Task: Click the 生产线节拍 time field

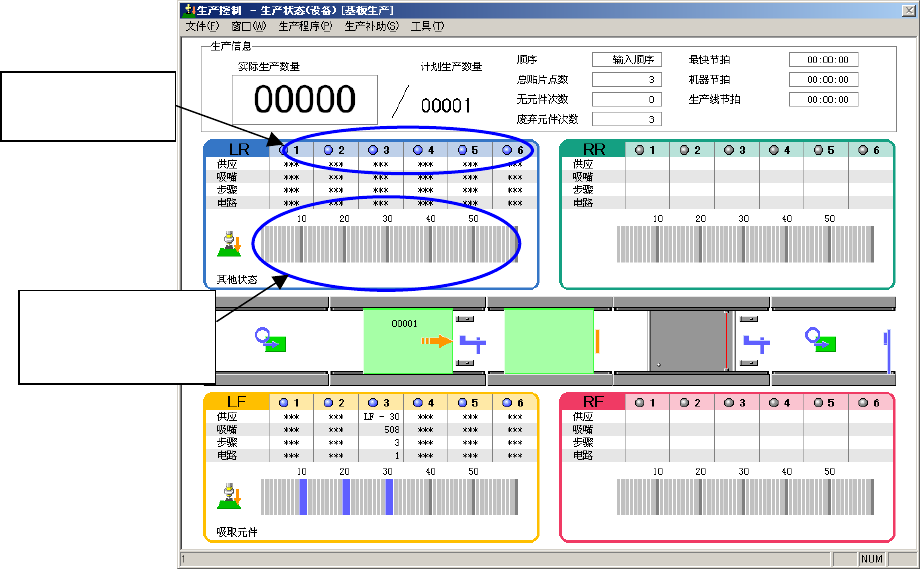Action: pyautogui.click(x=824, y=99)
